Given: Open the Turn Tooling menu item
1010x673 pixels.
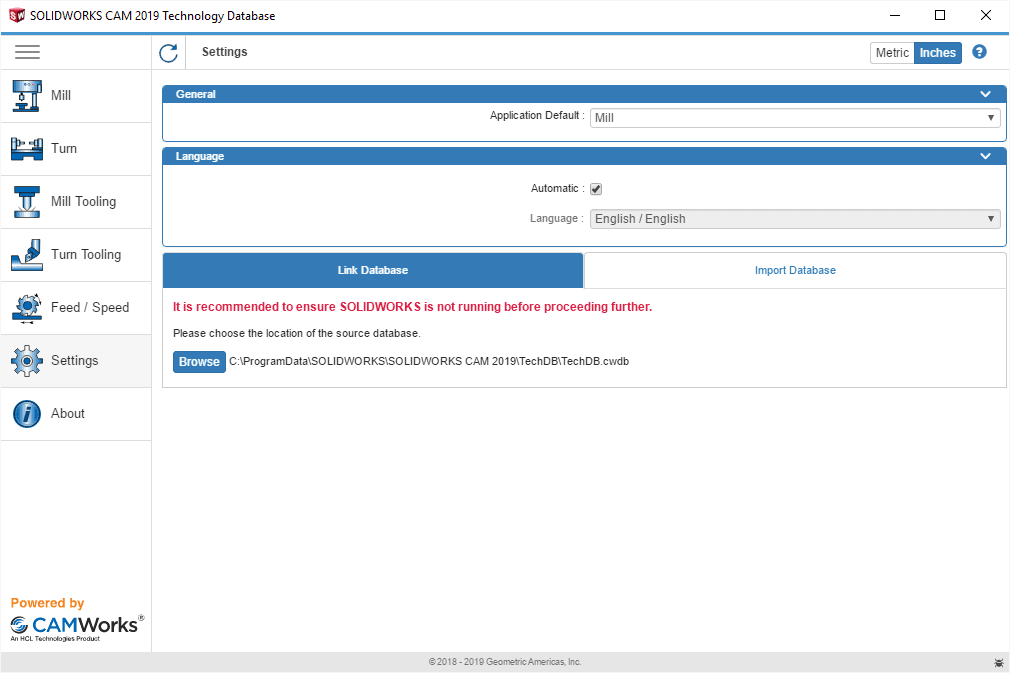Looking at the screenshot, I should point(76,254).
